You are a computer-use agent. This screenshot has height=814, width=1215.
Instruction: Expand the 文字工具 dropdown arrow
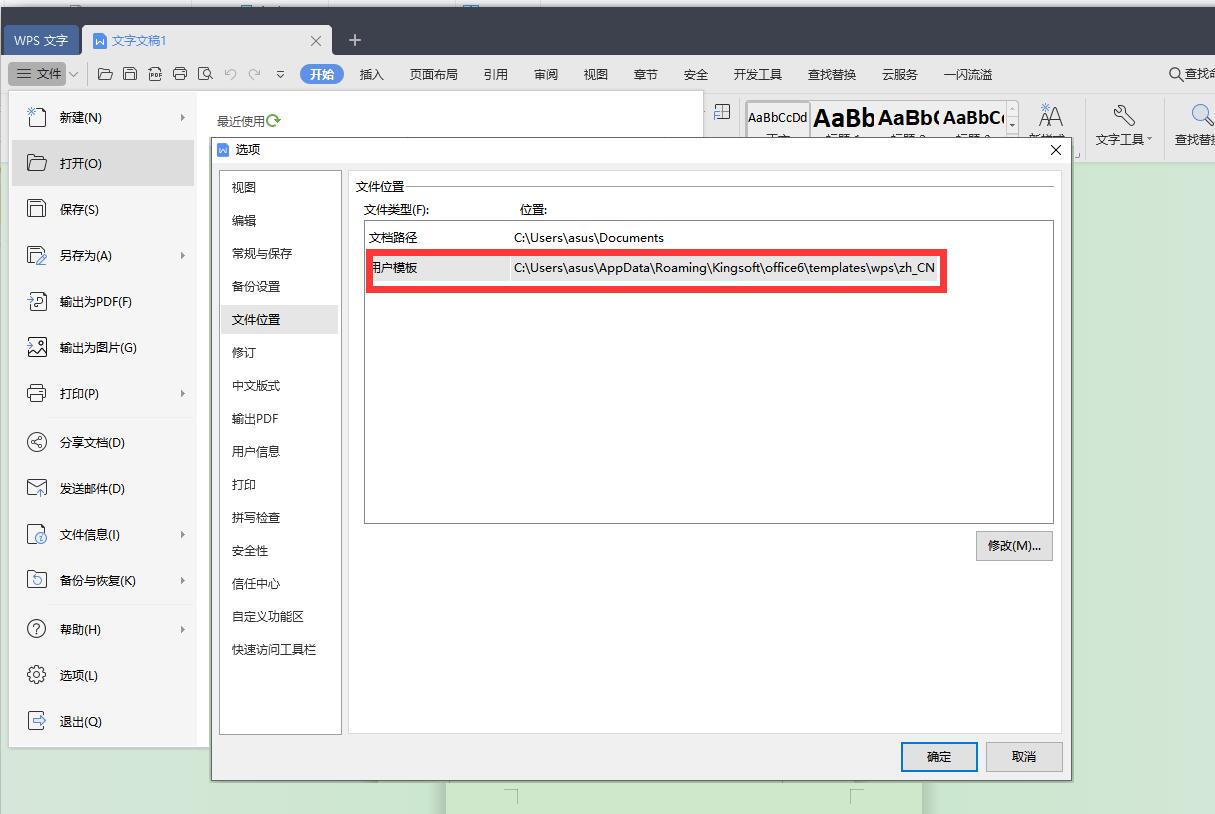[x=1148, y=139]
